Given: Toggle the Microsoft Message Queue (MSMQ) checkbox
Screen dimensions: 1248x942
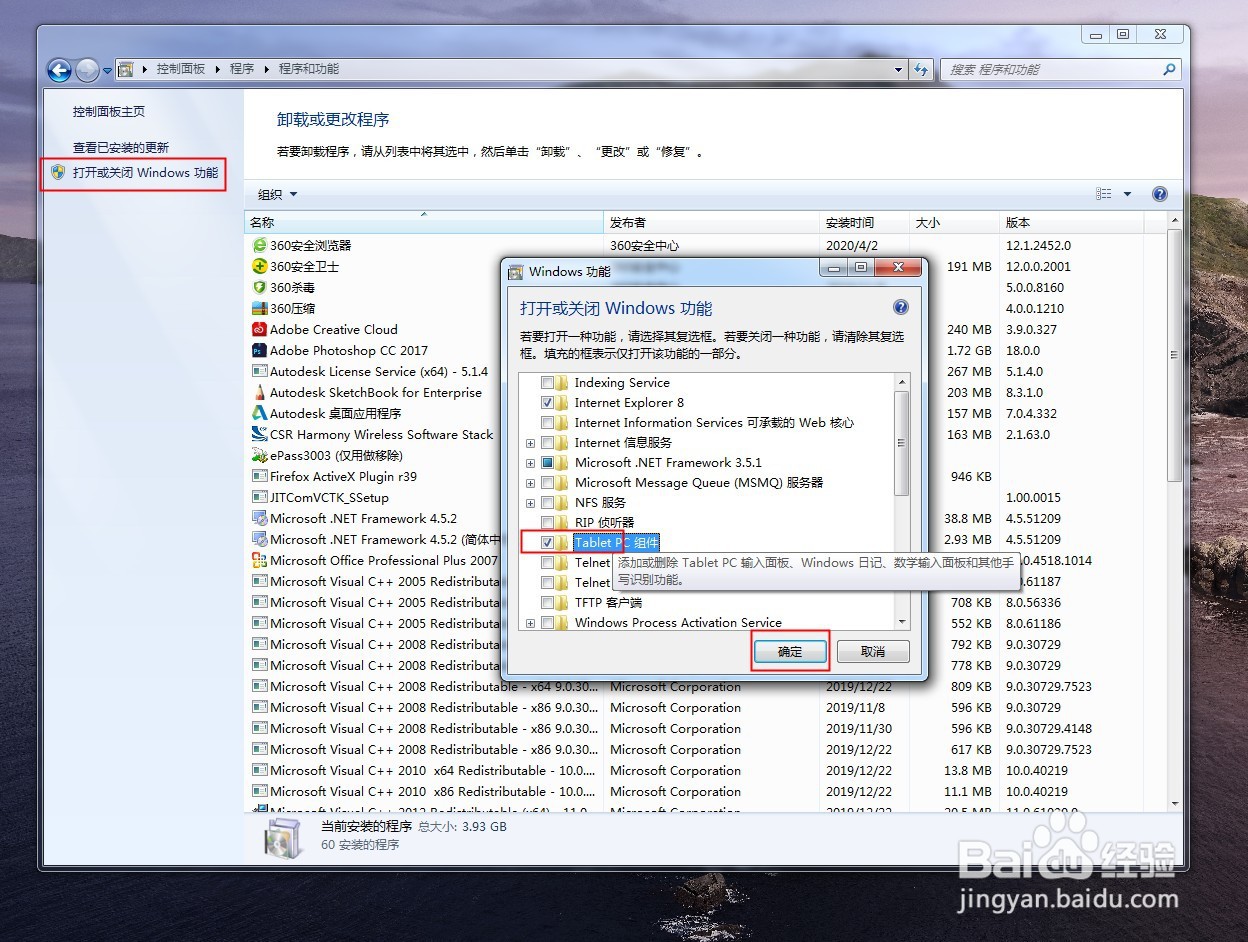Looking at the screenshot, I should 547,482.
